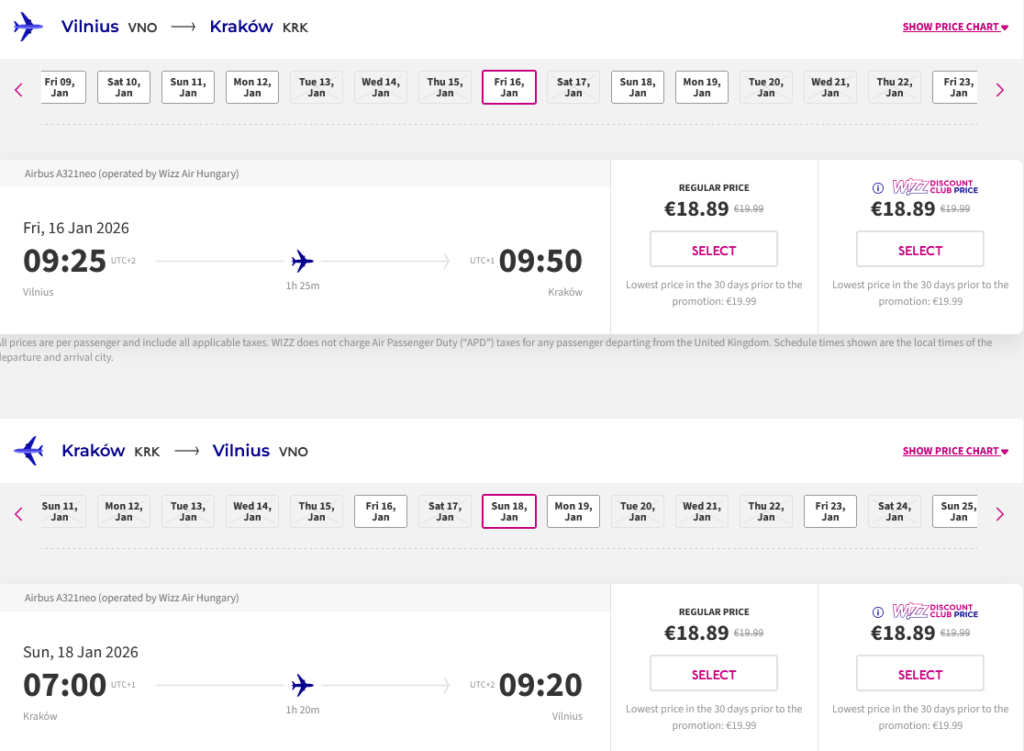1024x751 pixels.
Task: Show earlier return dates with left arrow
Action: pyautogui.click(x=18, y=514)
